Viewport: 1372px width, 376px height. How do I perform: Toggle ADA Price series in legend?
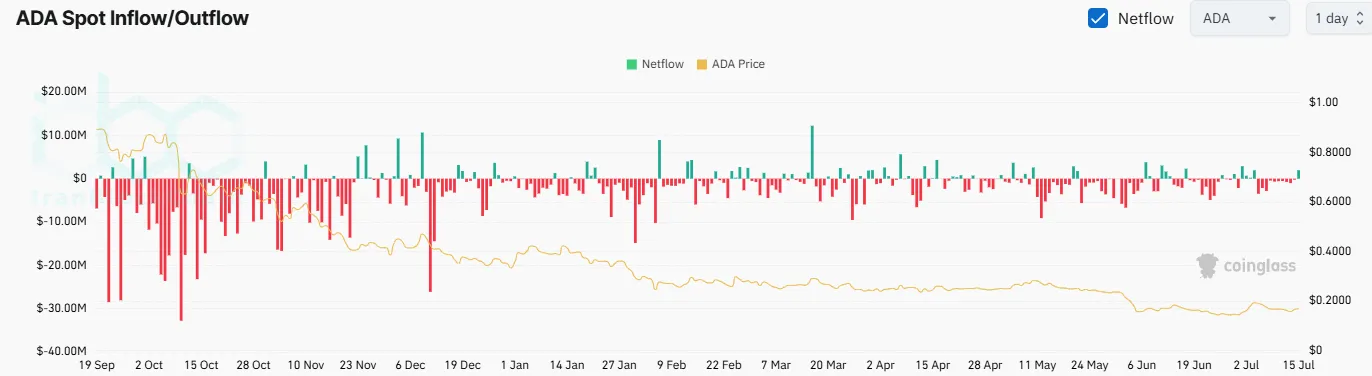coord(730,64)
